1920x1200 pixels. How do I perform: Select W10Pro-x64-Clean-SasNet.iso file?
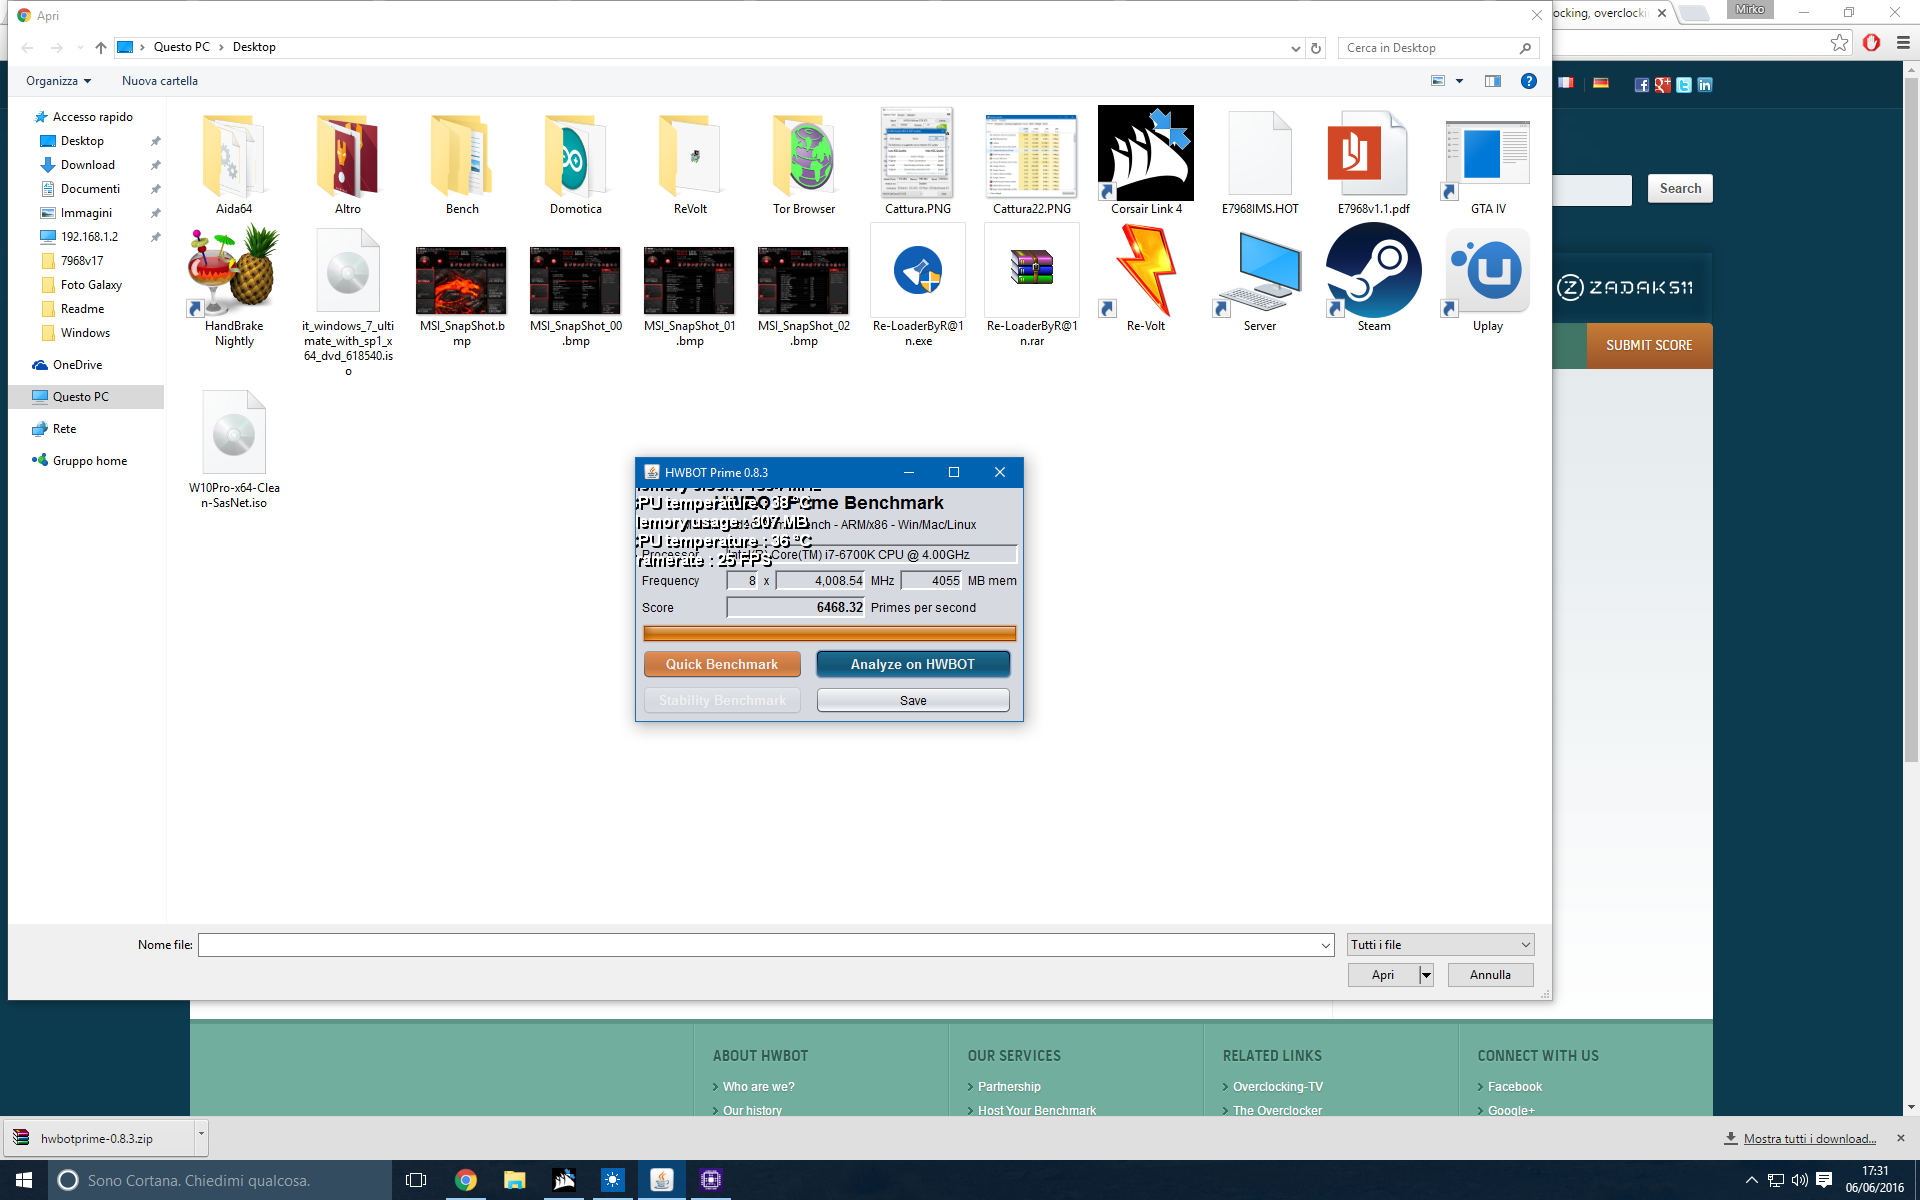pos(234,450)
